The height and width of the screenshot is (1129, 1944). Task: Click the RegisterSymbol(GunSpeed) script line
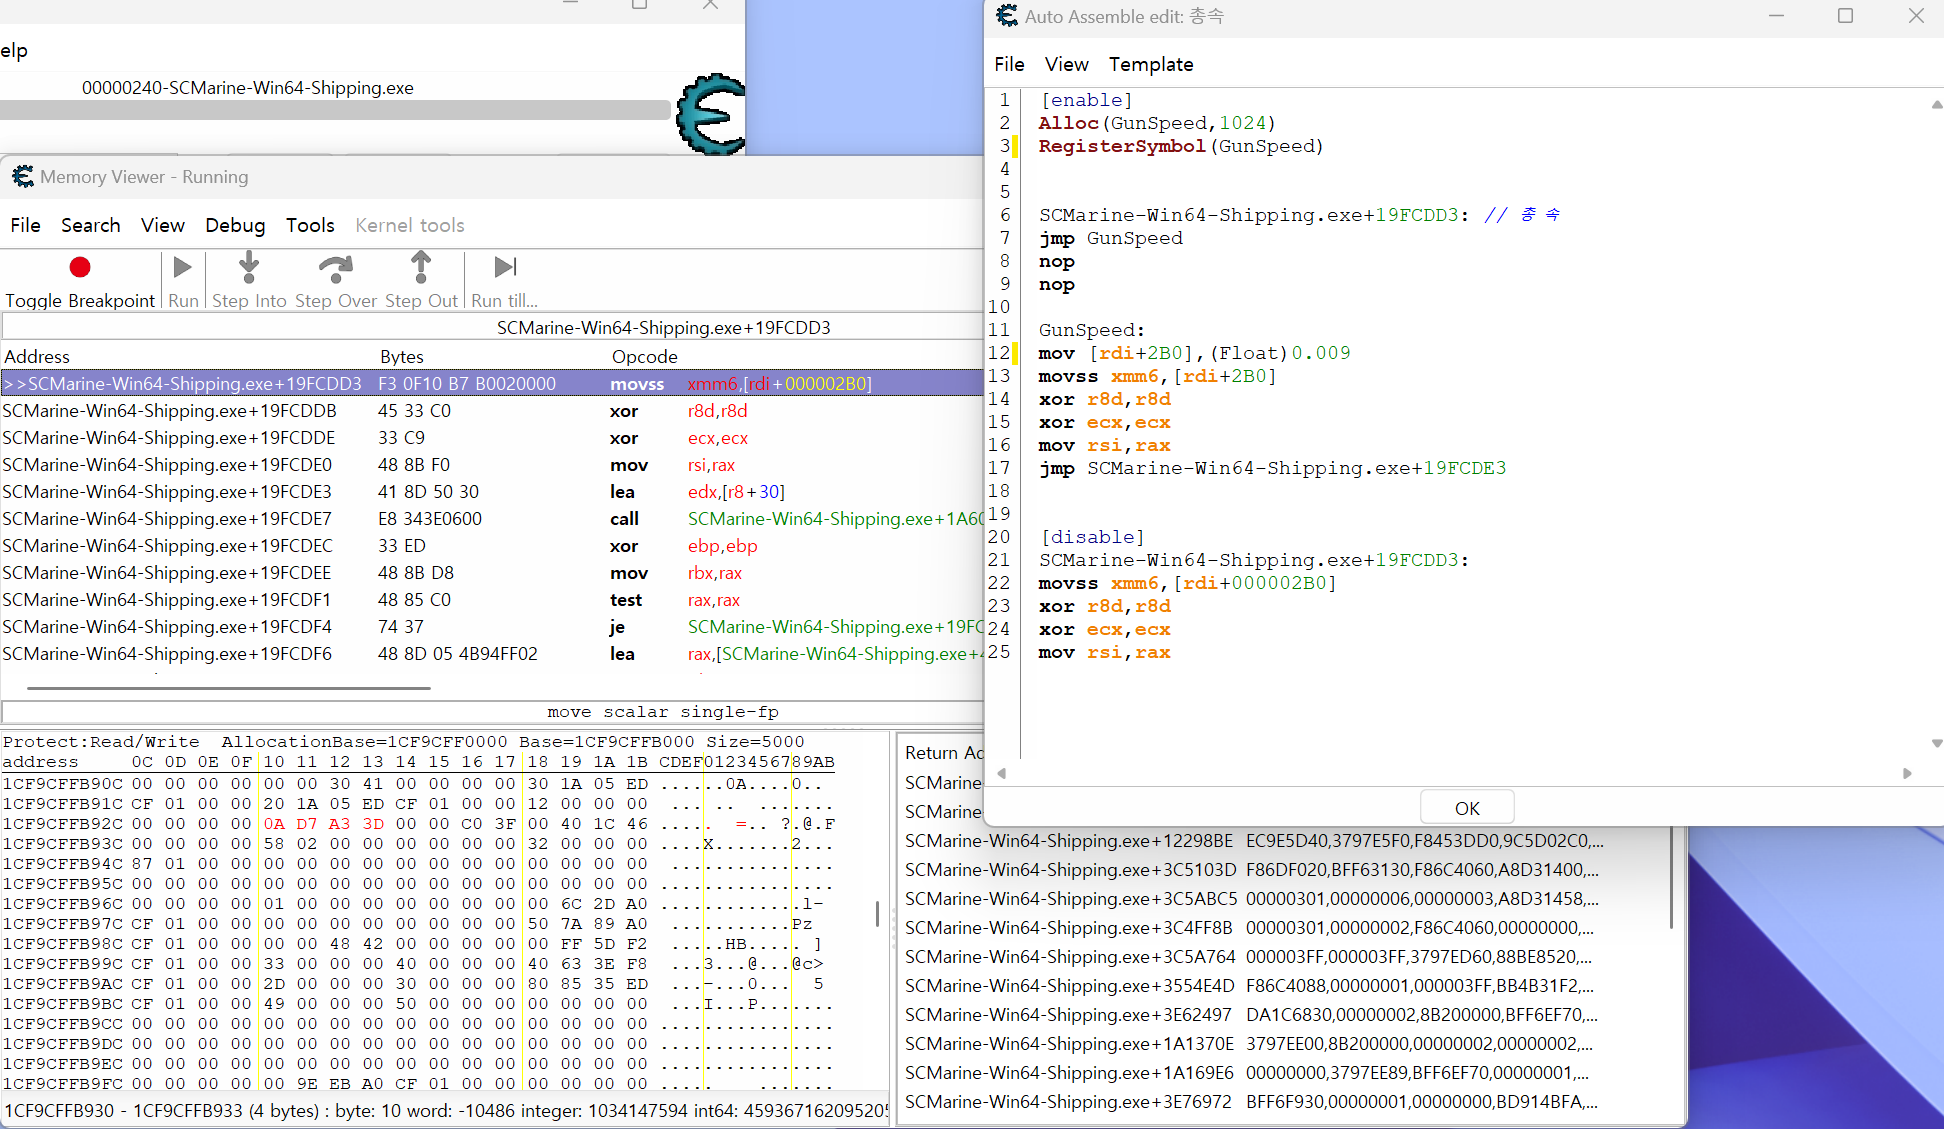[1181, 146]
